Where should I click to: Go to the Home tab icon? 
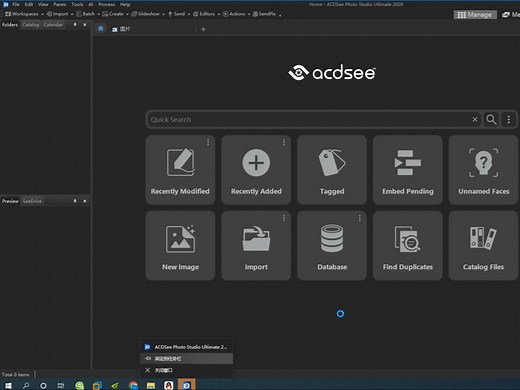click(101, 29)
